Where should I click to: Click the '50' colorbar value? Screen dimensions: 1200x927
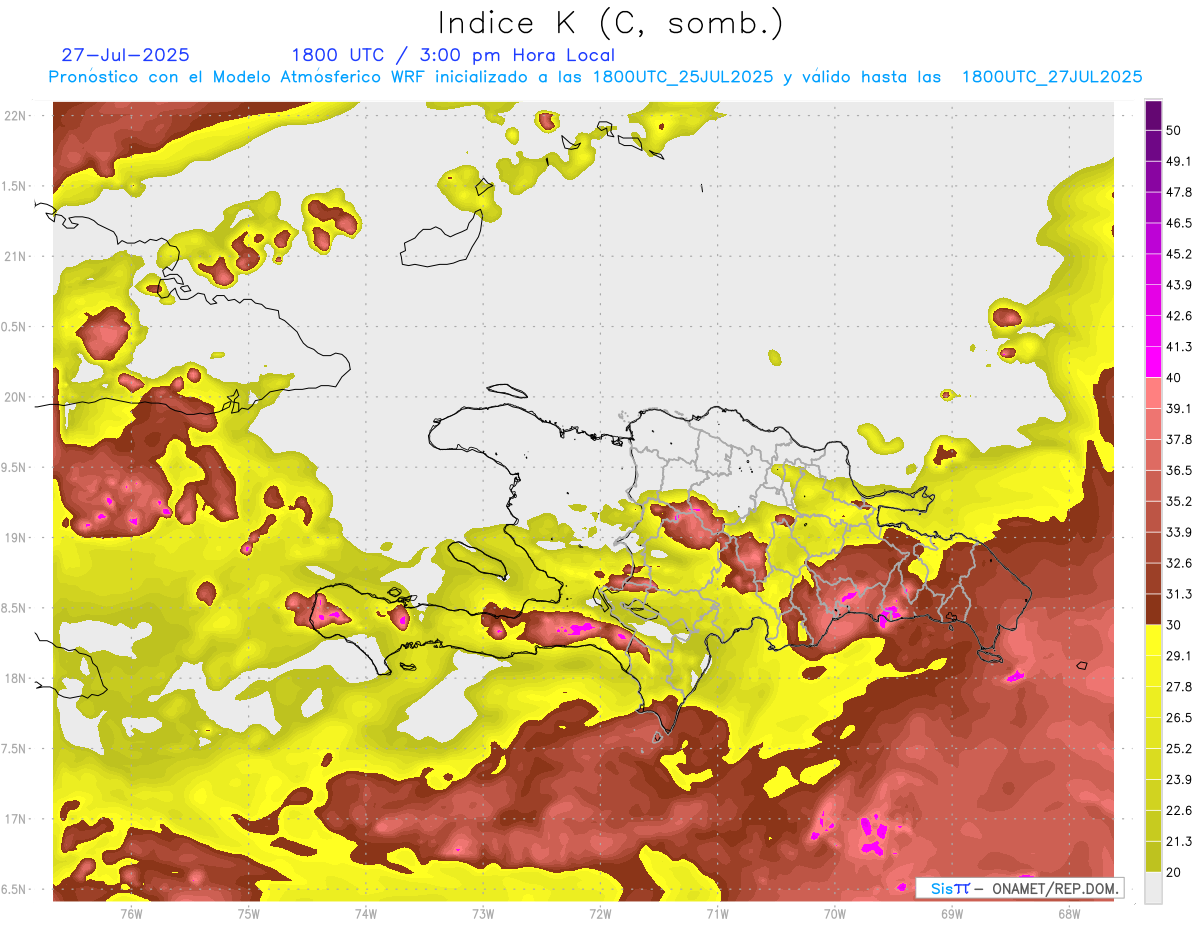pos(1175,130)
